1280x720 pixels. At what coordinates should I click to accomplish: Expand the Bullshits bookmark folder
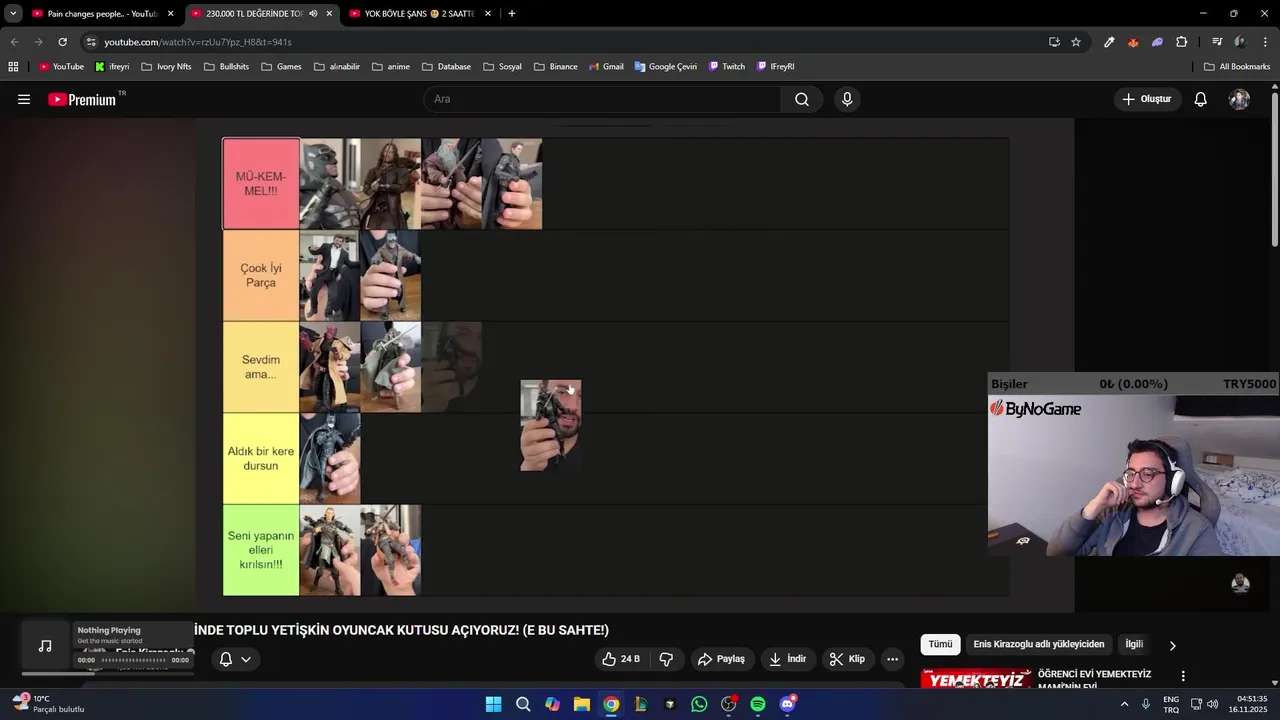(x=226, y=67)
